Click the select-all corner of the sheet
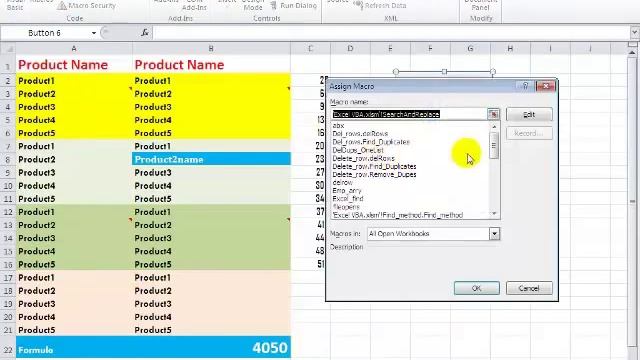This screenshot has height=360, width=640. click(8, 49)
